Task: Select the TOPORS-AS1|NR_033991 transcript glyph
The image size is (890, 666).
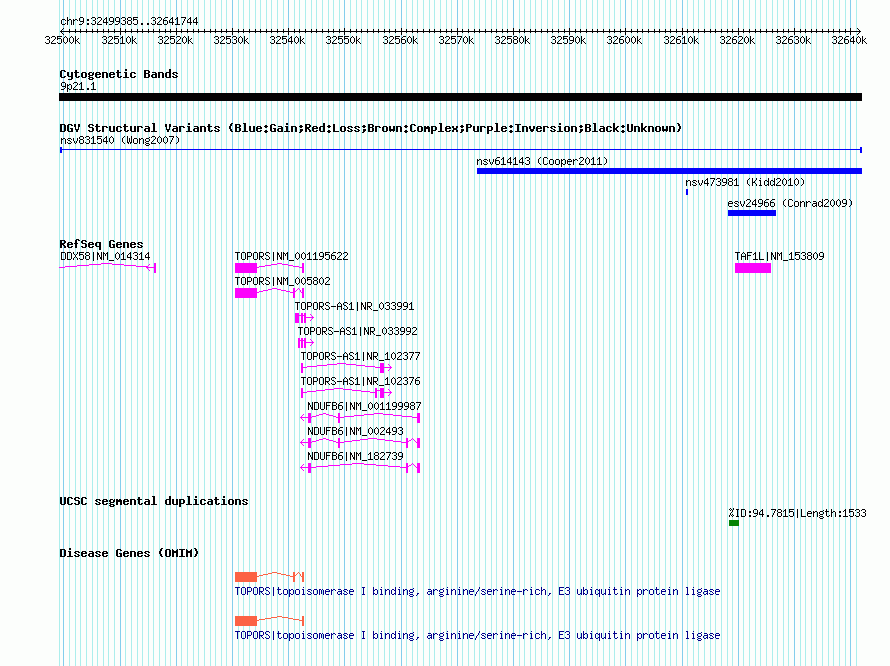Action: click(304, 318)
